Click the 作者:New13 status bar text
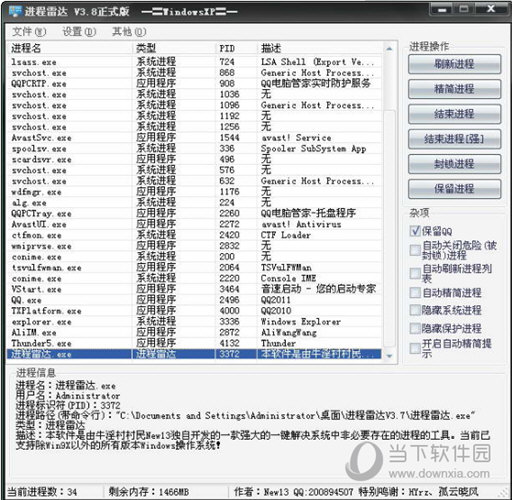 coord(356,492)
